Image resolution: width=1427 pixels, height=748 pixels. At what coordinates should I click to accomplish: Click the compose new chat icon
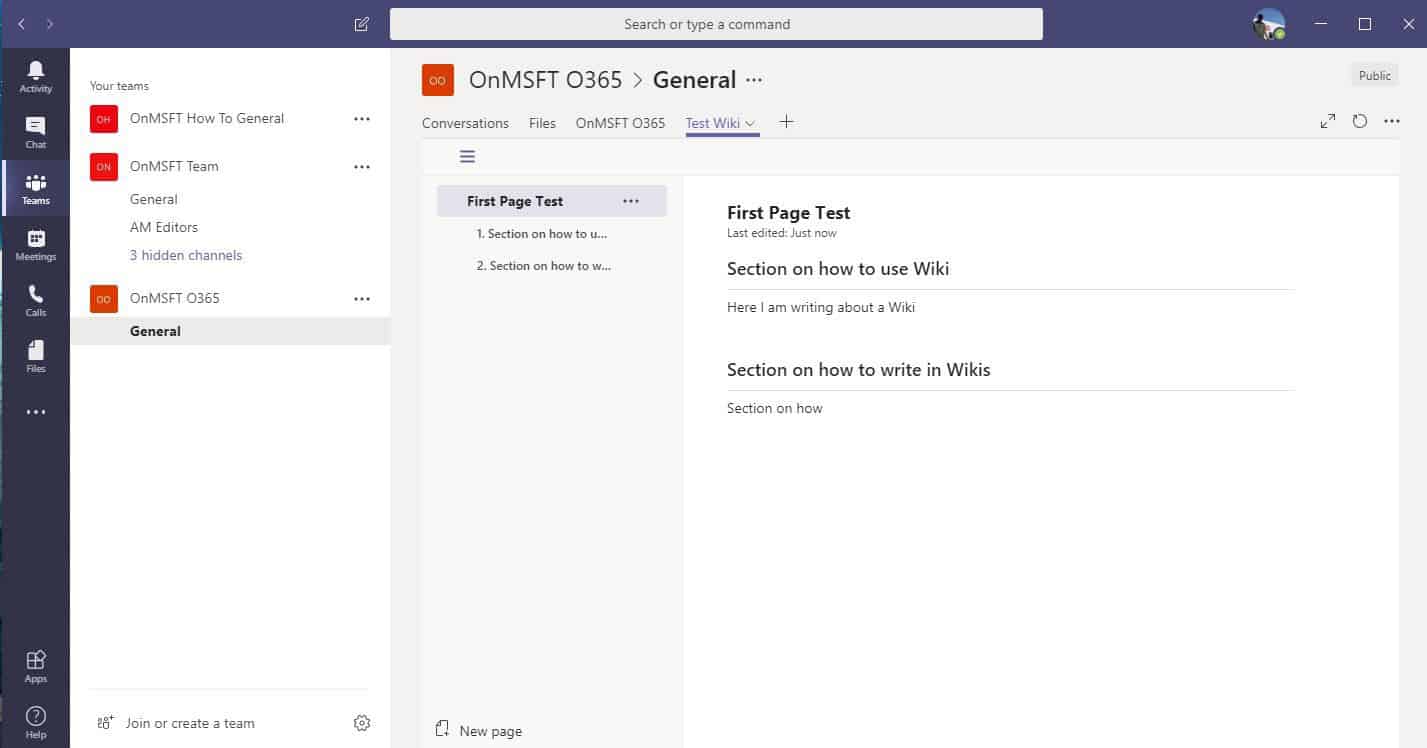(362, 24)
